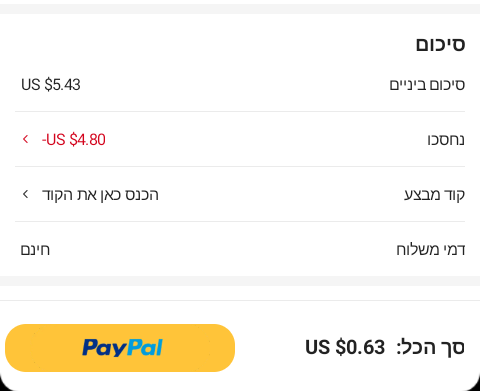This screenshot has width=480, height=391.
Task: Select the US $5.43 subtotal amount
Action: (51, 85)
